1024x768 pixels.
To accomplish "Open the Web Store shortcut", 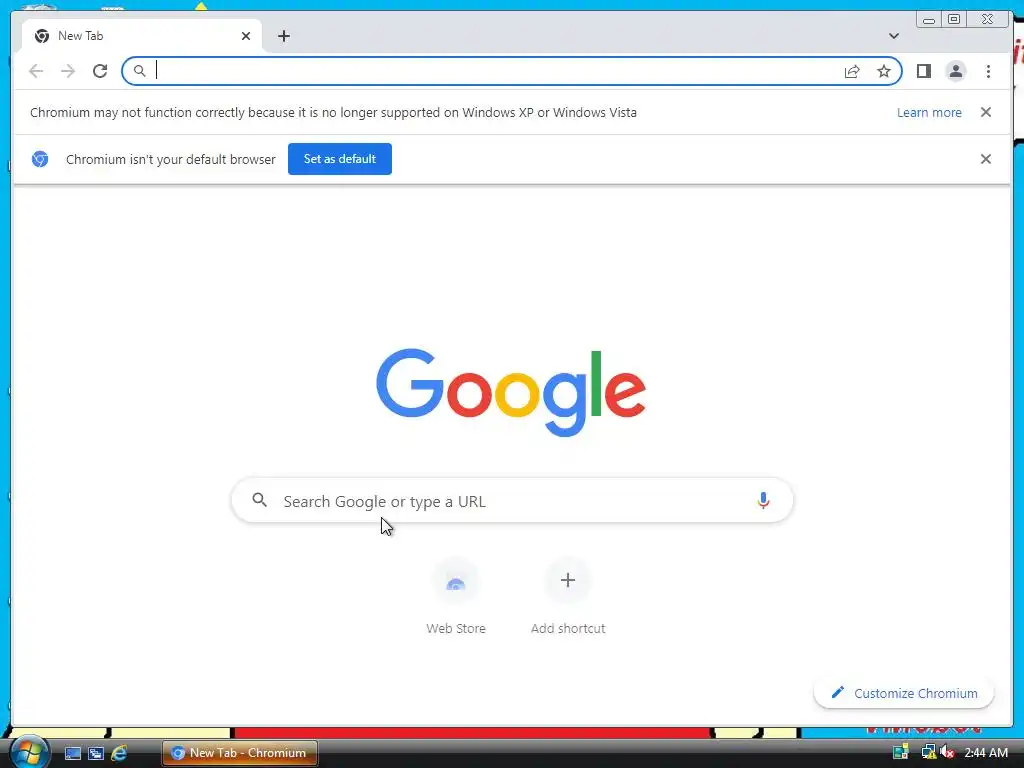I will click(x=456, y=596).
